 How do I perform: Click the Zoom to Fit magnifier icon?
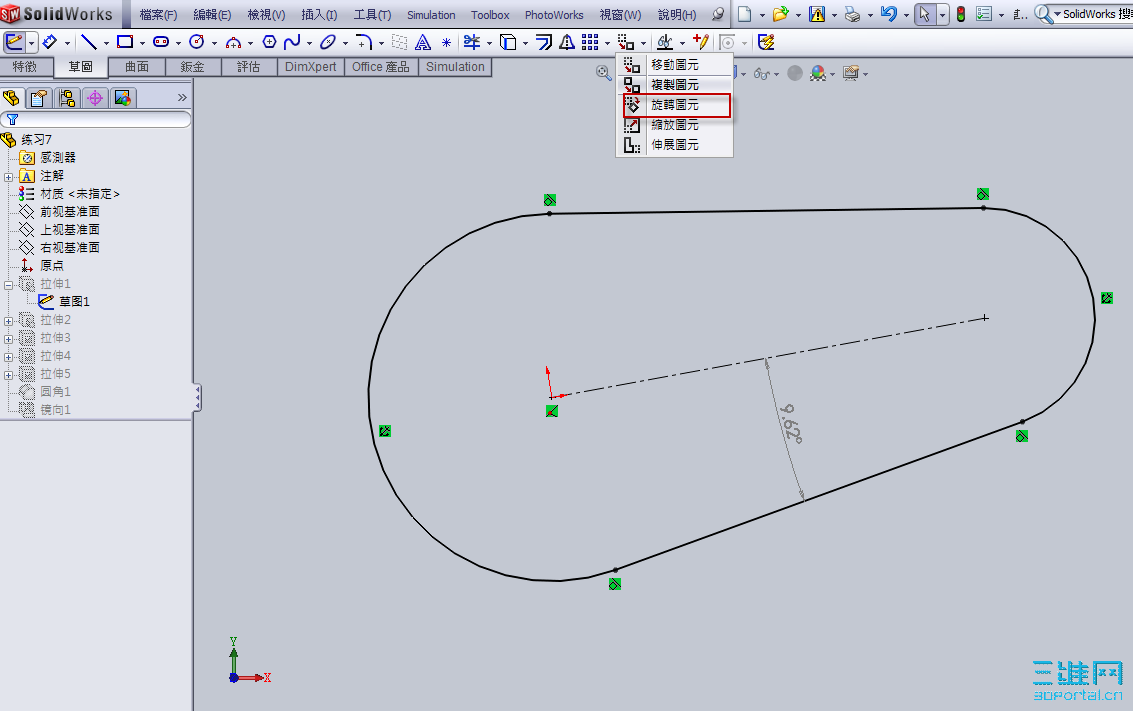point(603,73)
